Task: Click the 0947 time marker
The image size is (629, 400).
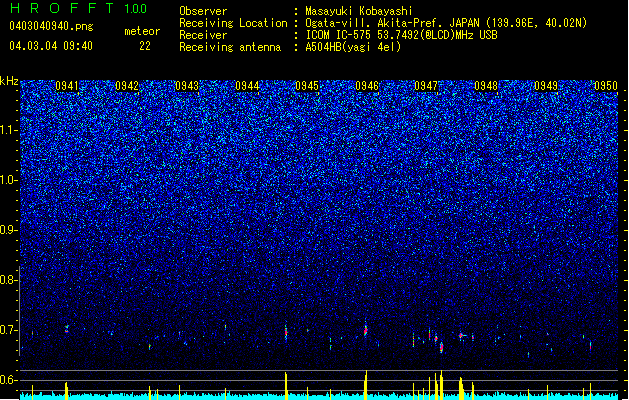Action: click(x=426, y=86)
